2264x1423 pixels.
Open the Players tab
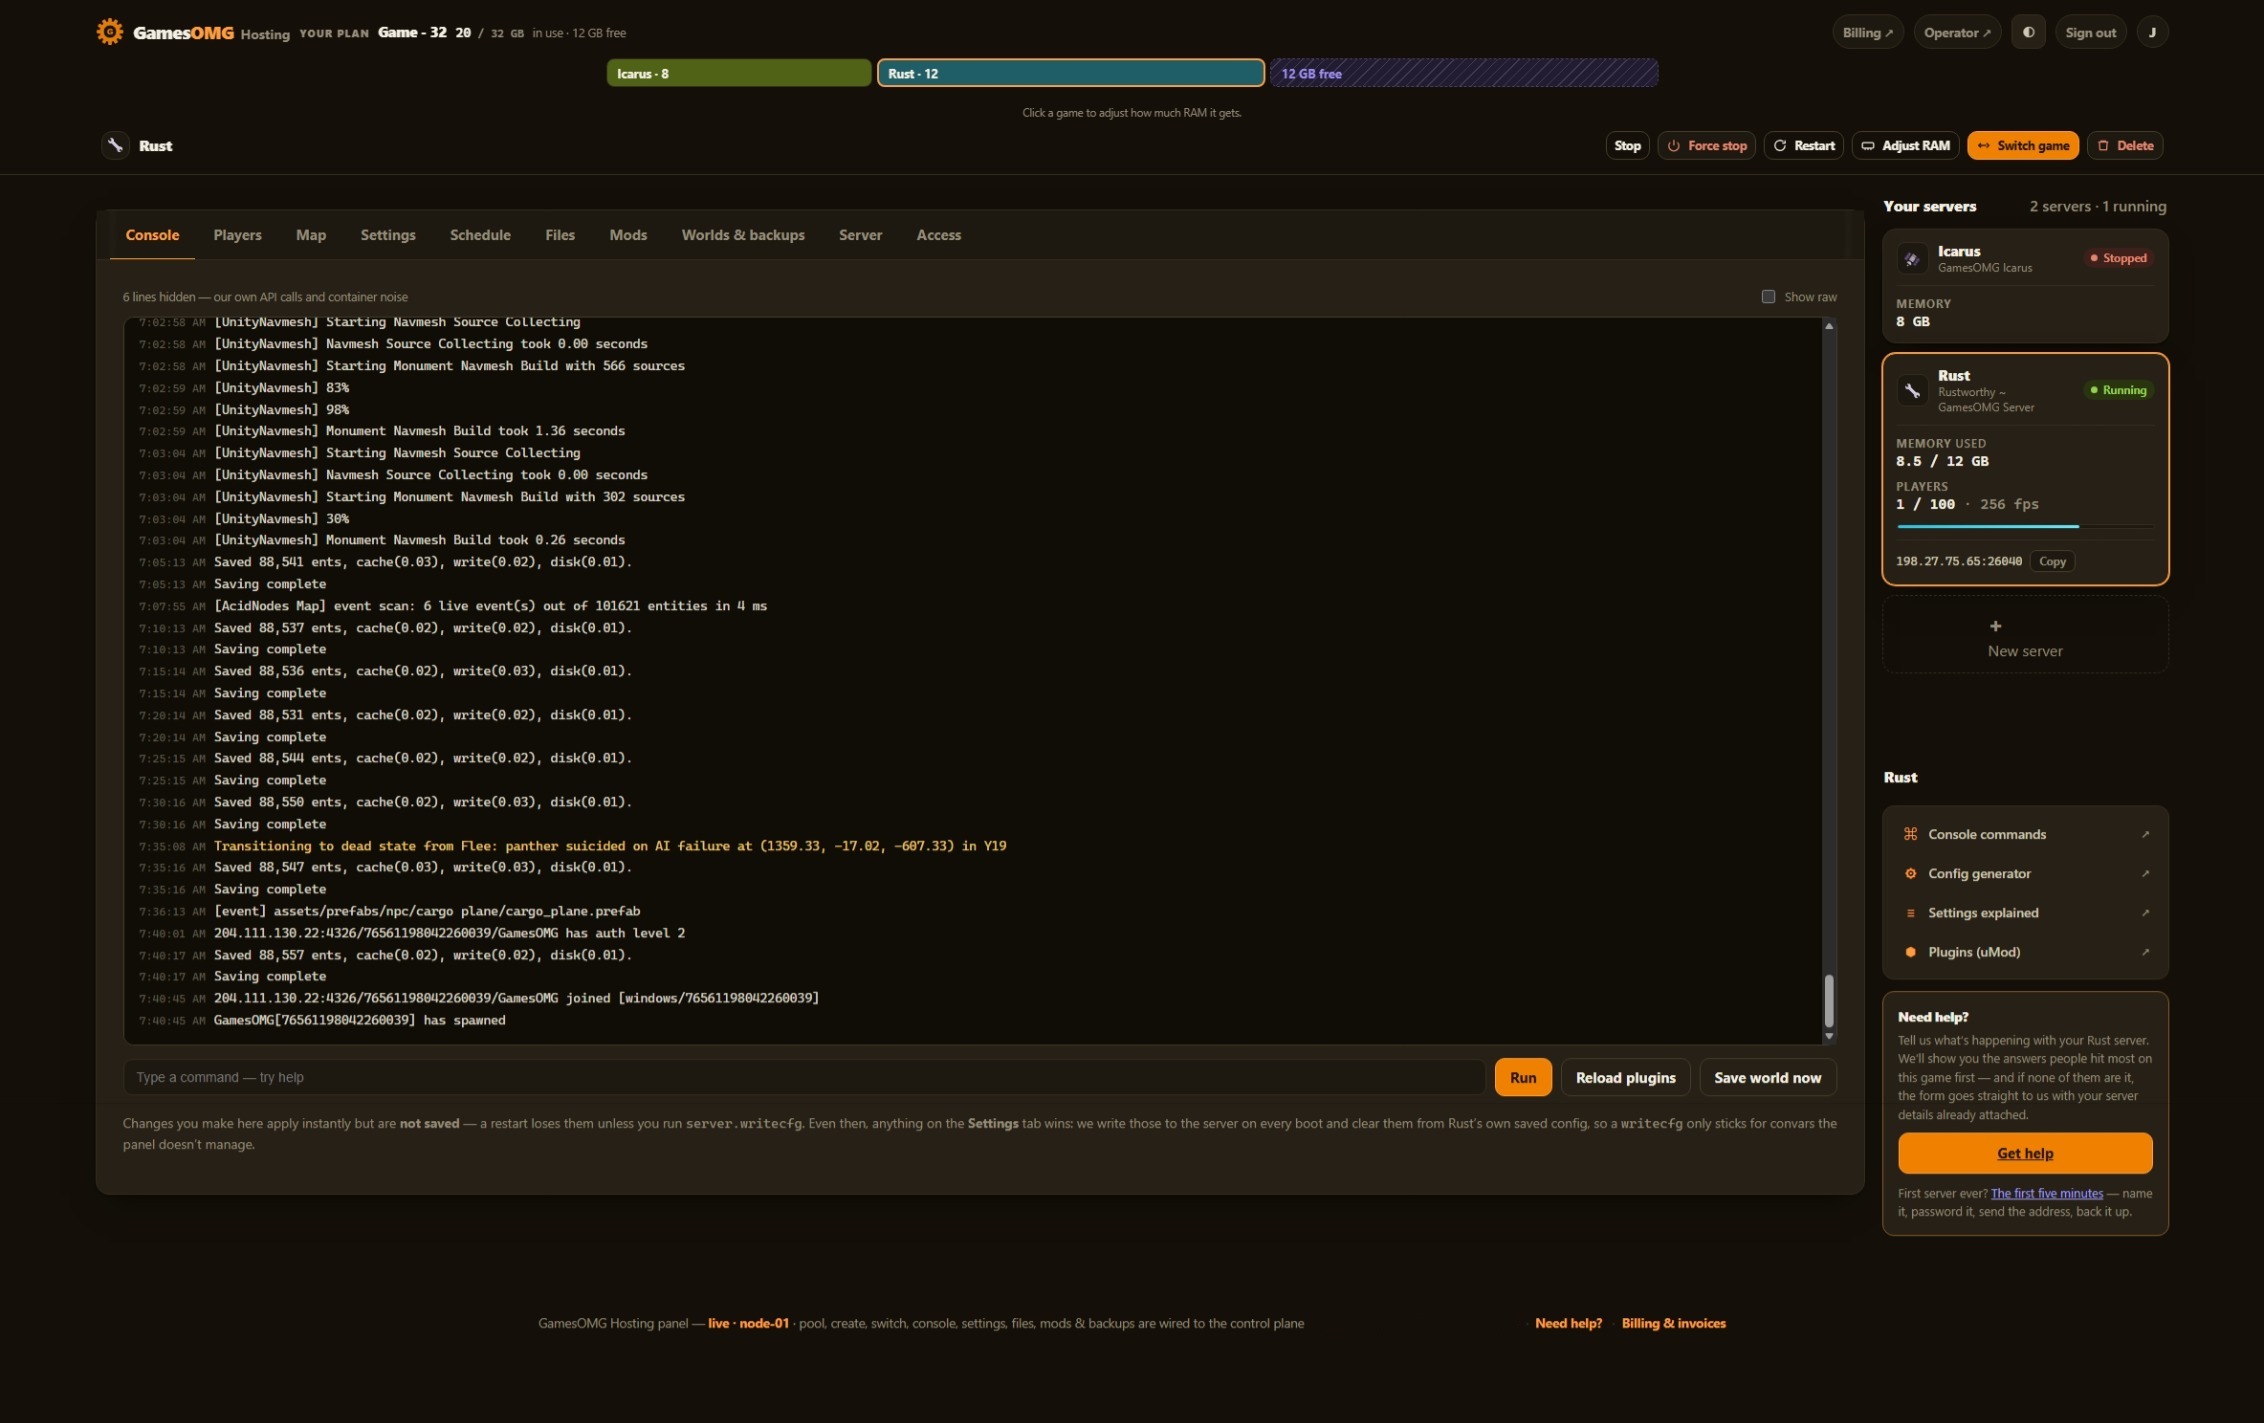click(237, 235)
